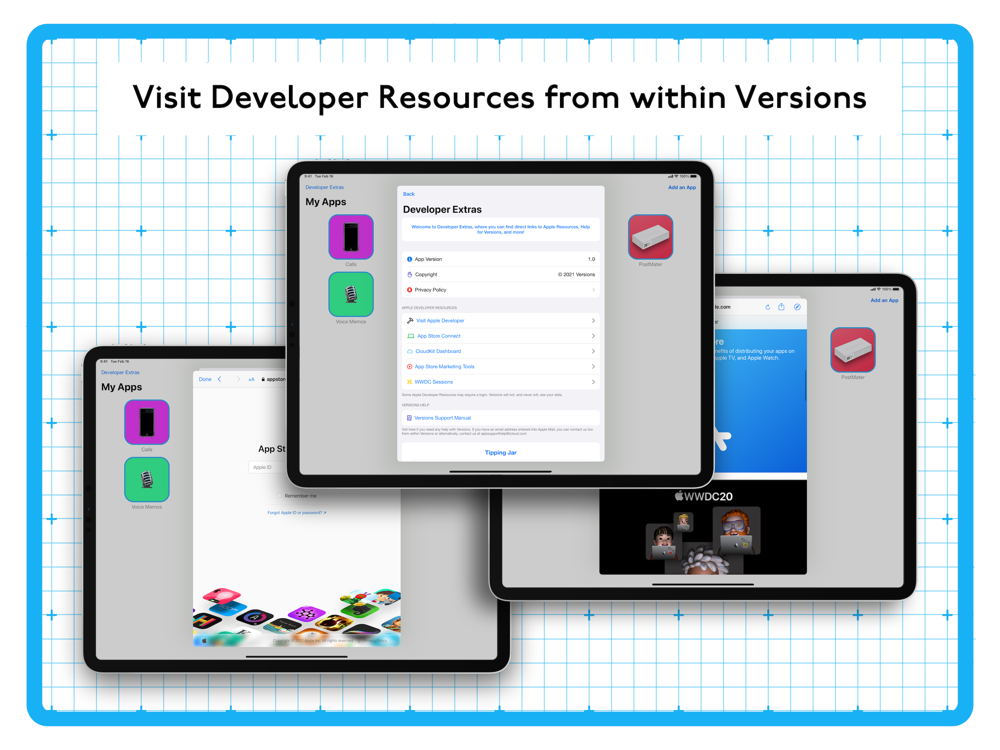Open App Store Connect link
This screenshot has height=750, width=1000.
pos(439,336)
